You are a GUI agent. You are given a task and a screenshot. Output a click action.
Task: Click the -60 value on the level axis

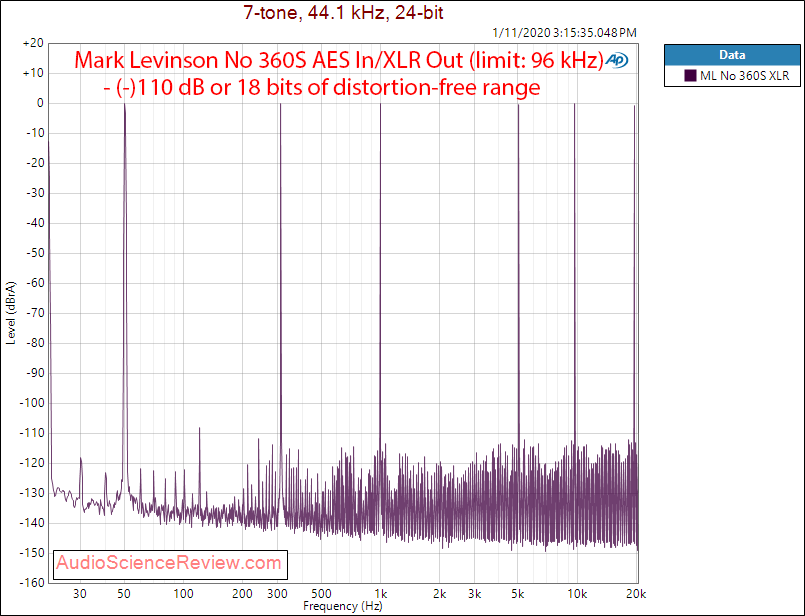[x=34, y=283]
